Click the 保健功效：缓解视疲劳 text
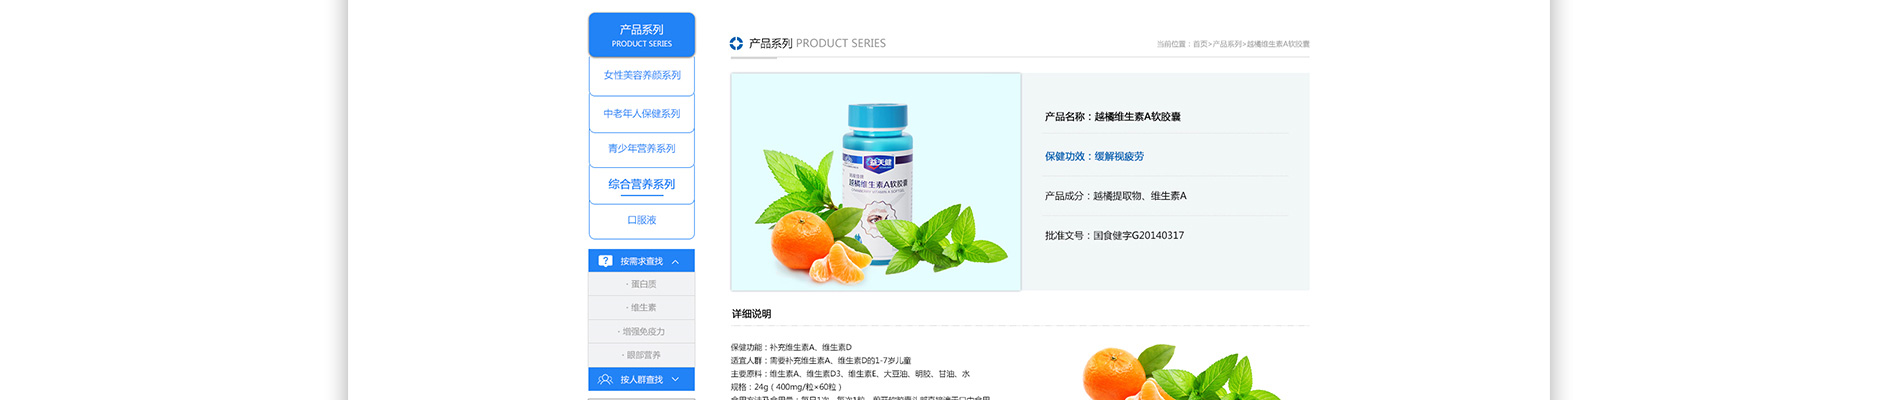This screenshot has width=1900, height=400. (1094, 156)
